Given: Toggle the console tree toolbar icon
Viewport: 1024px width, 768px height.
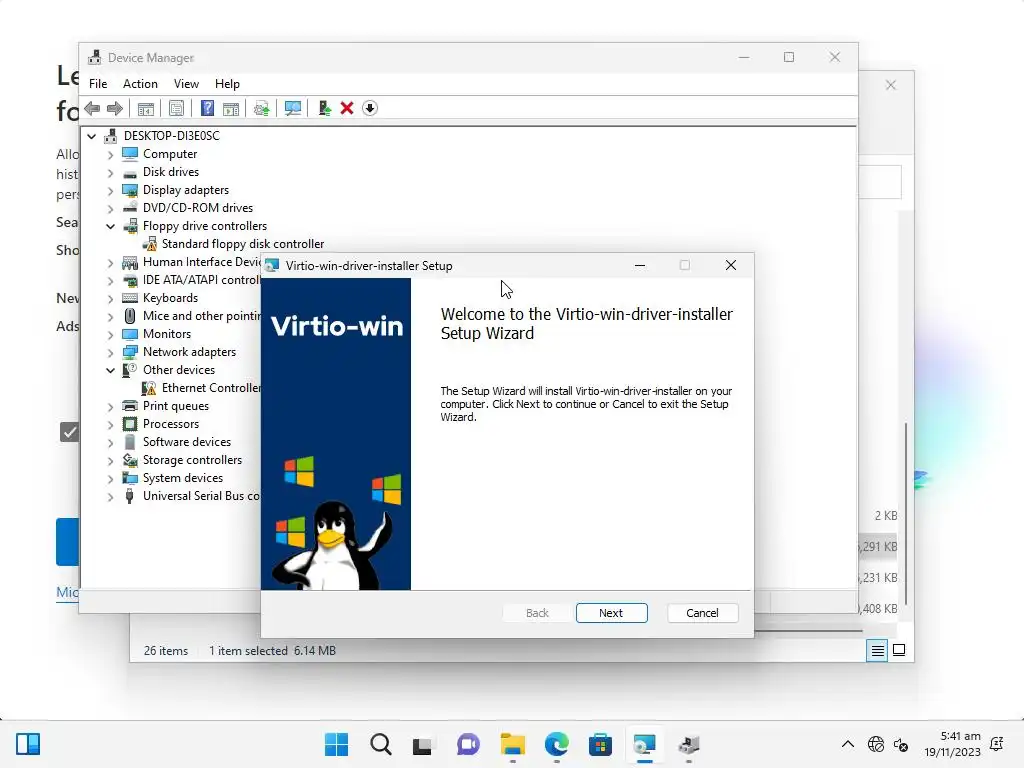Looking at the screenshot, I should 145,108.
